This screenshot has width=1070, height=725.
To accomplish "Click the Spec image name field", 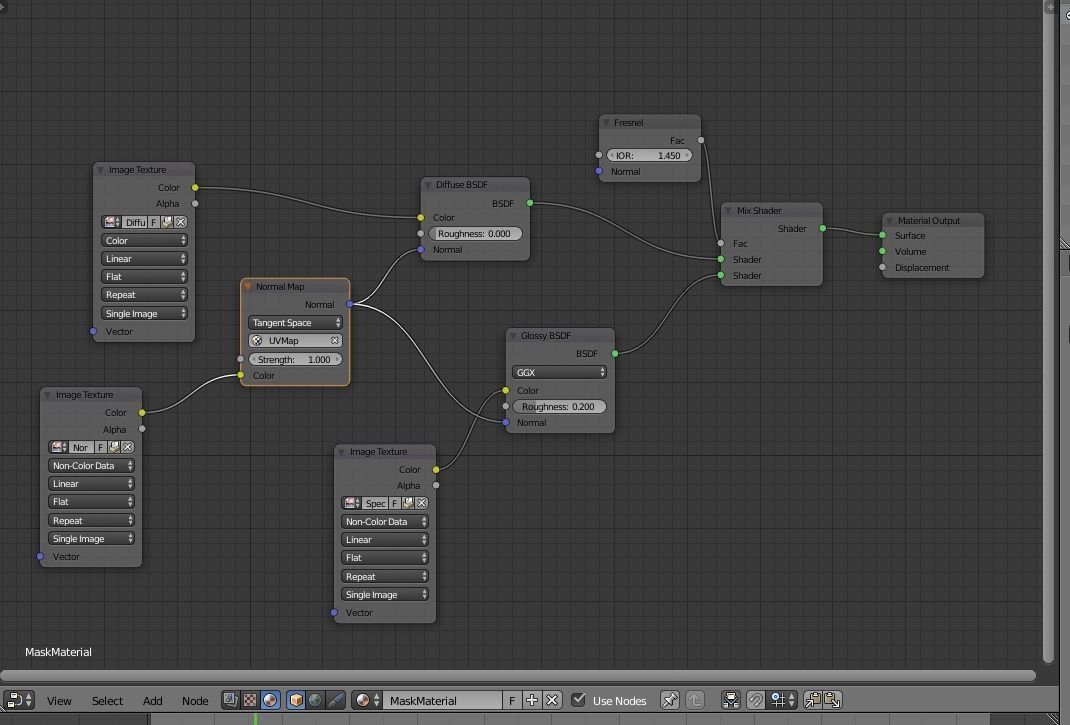I will [x=375, y=503].
